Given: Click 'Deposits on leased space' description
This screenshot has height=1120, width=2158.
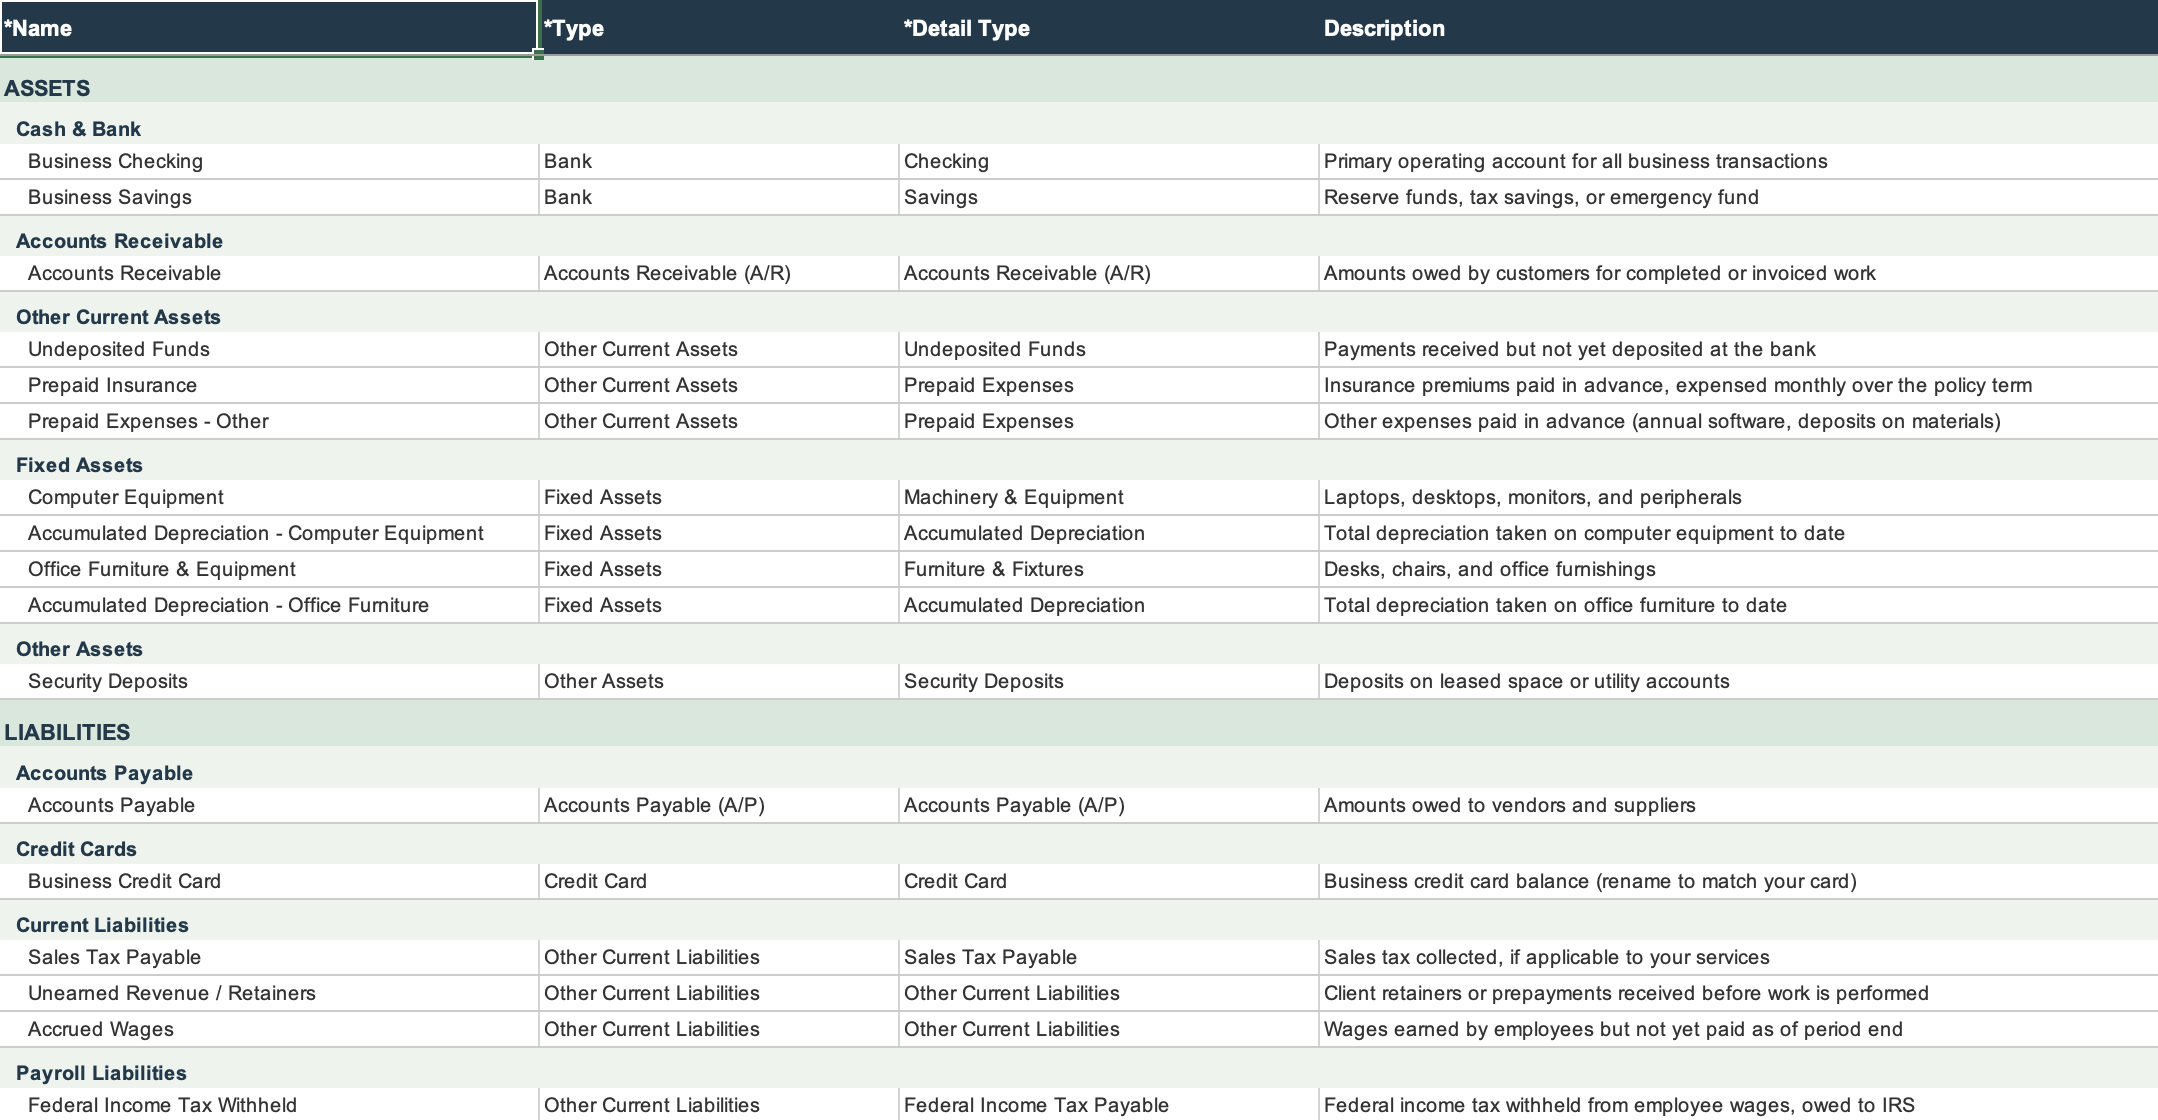Looking at the screenshot, I should [1738, 681].
